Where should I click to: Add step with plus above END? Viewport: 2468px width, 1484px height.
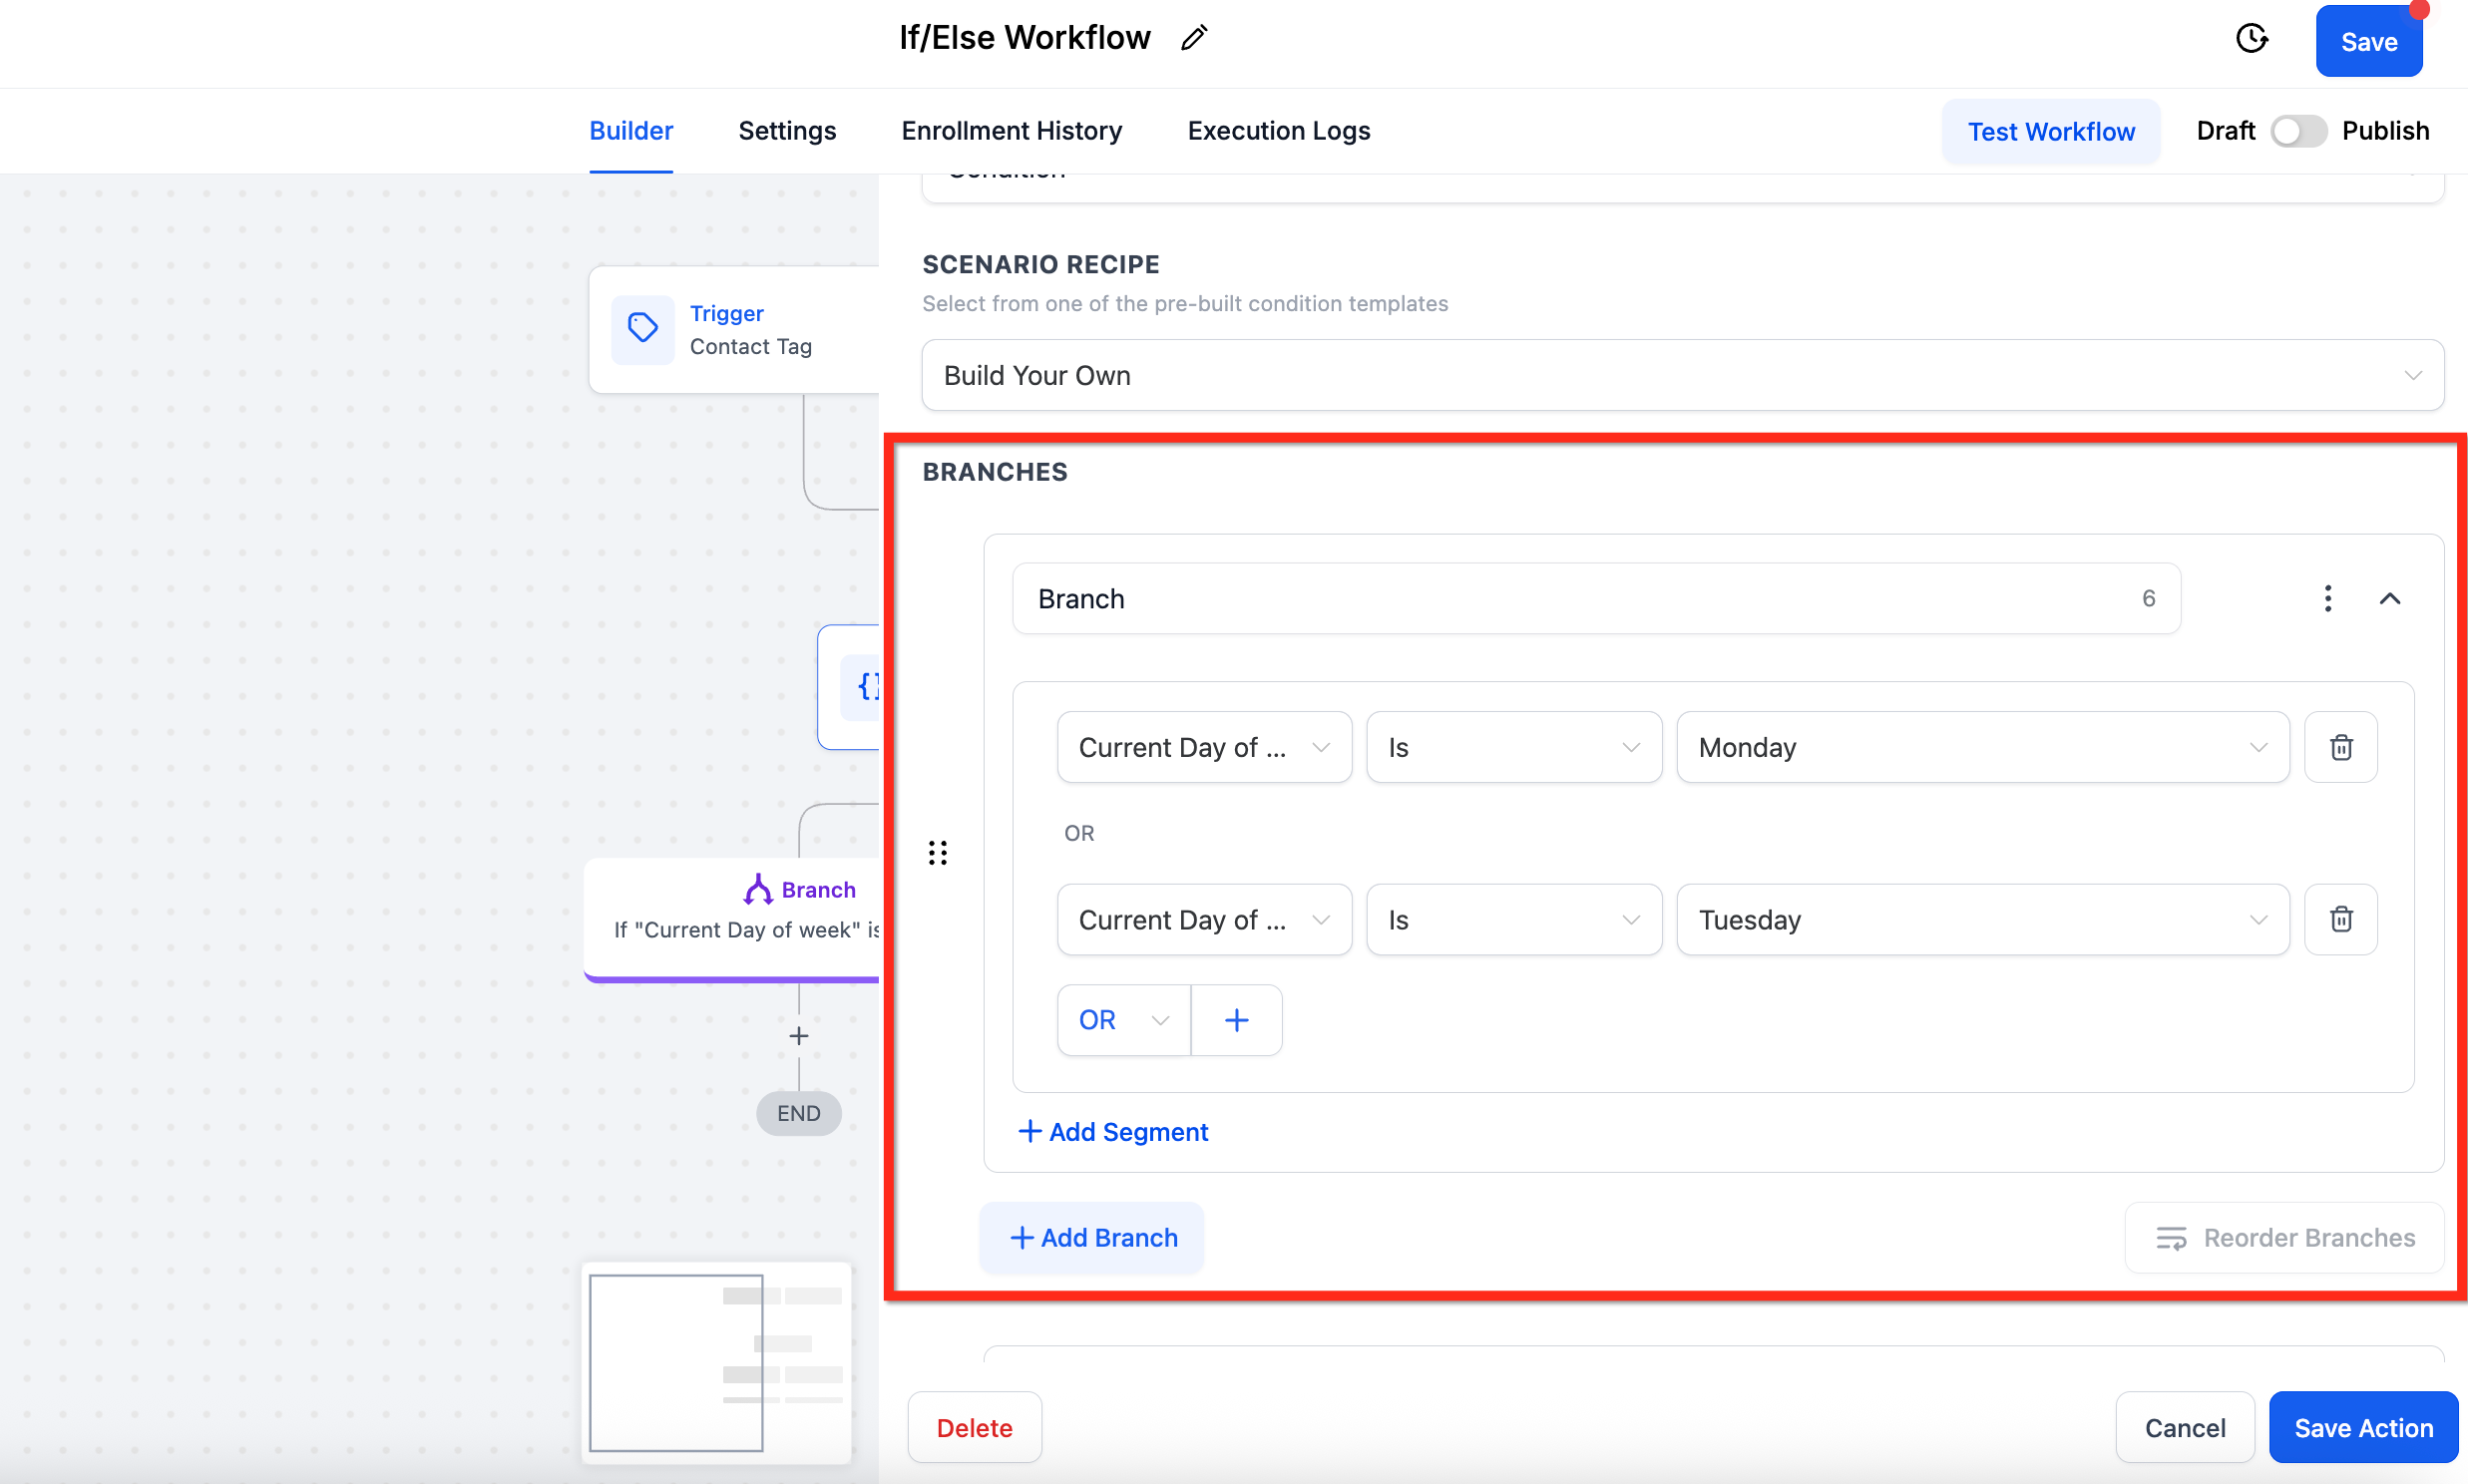click(798, 1036)
